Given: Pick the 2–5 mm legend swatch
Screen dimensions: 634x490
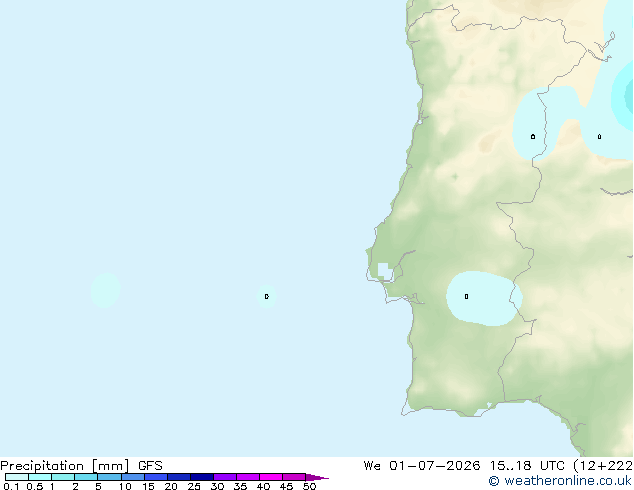Looking at the screenshot, I should click(86, 477).
